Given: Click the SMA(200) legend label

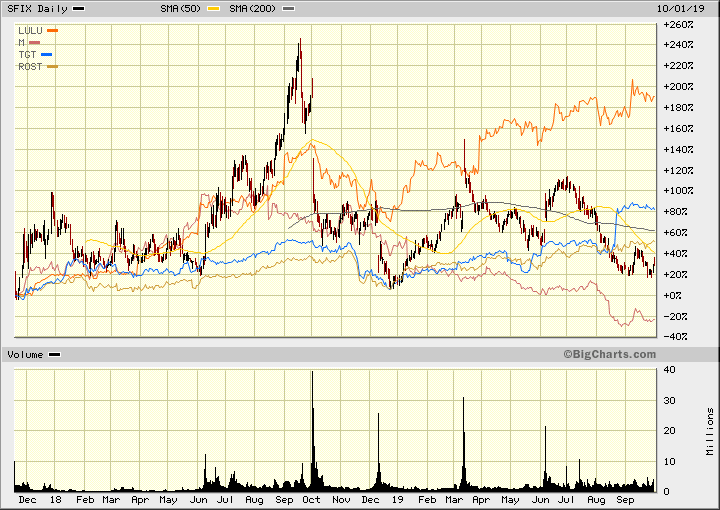Looking at the screenshot, I should pyautogui.click(x=253, y=9).
